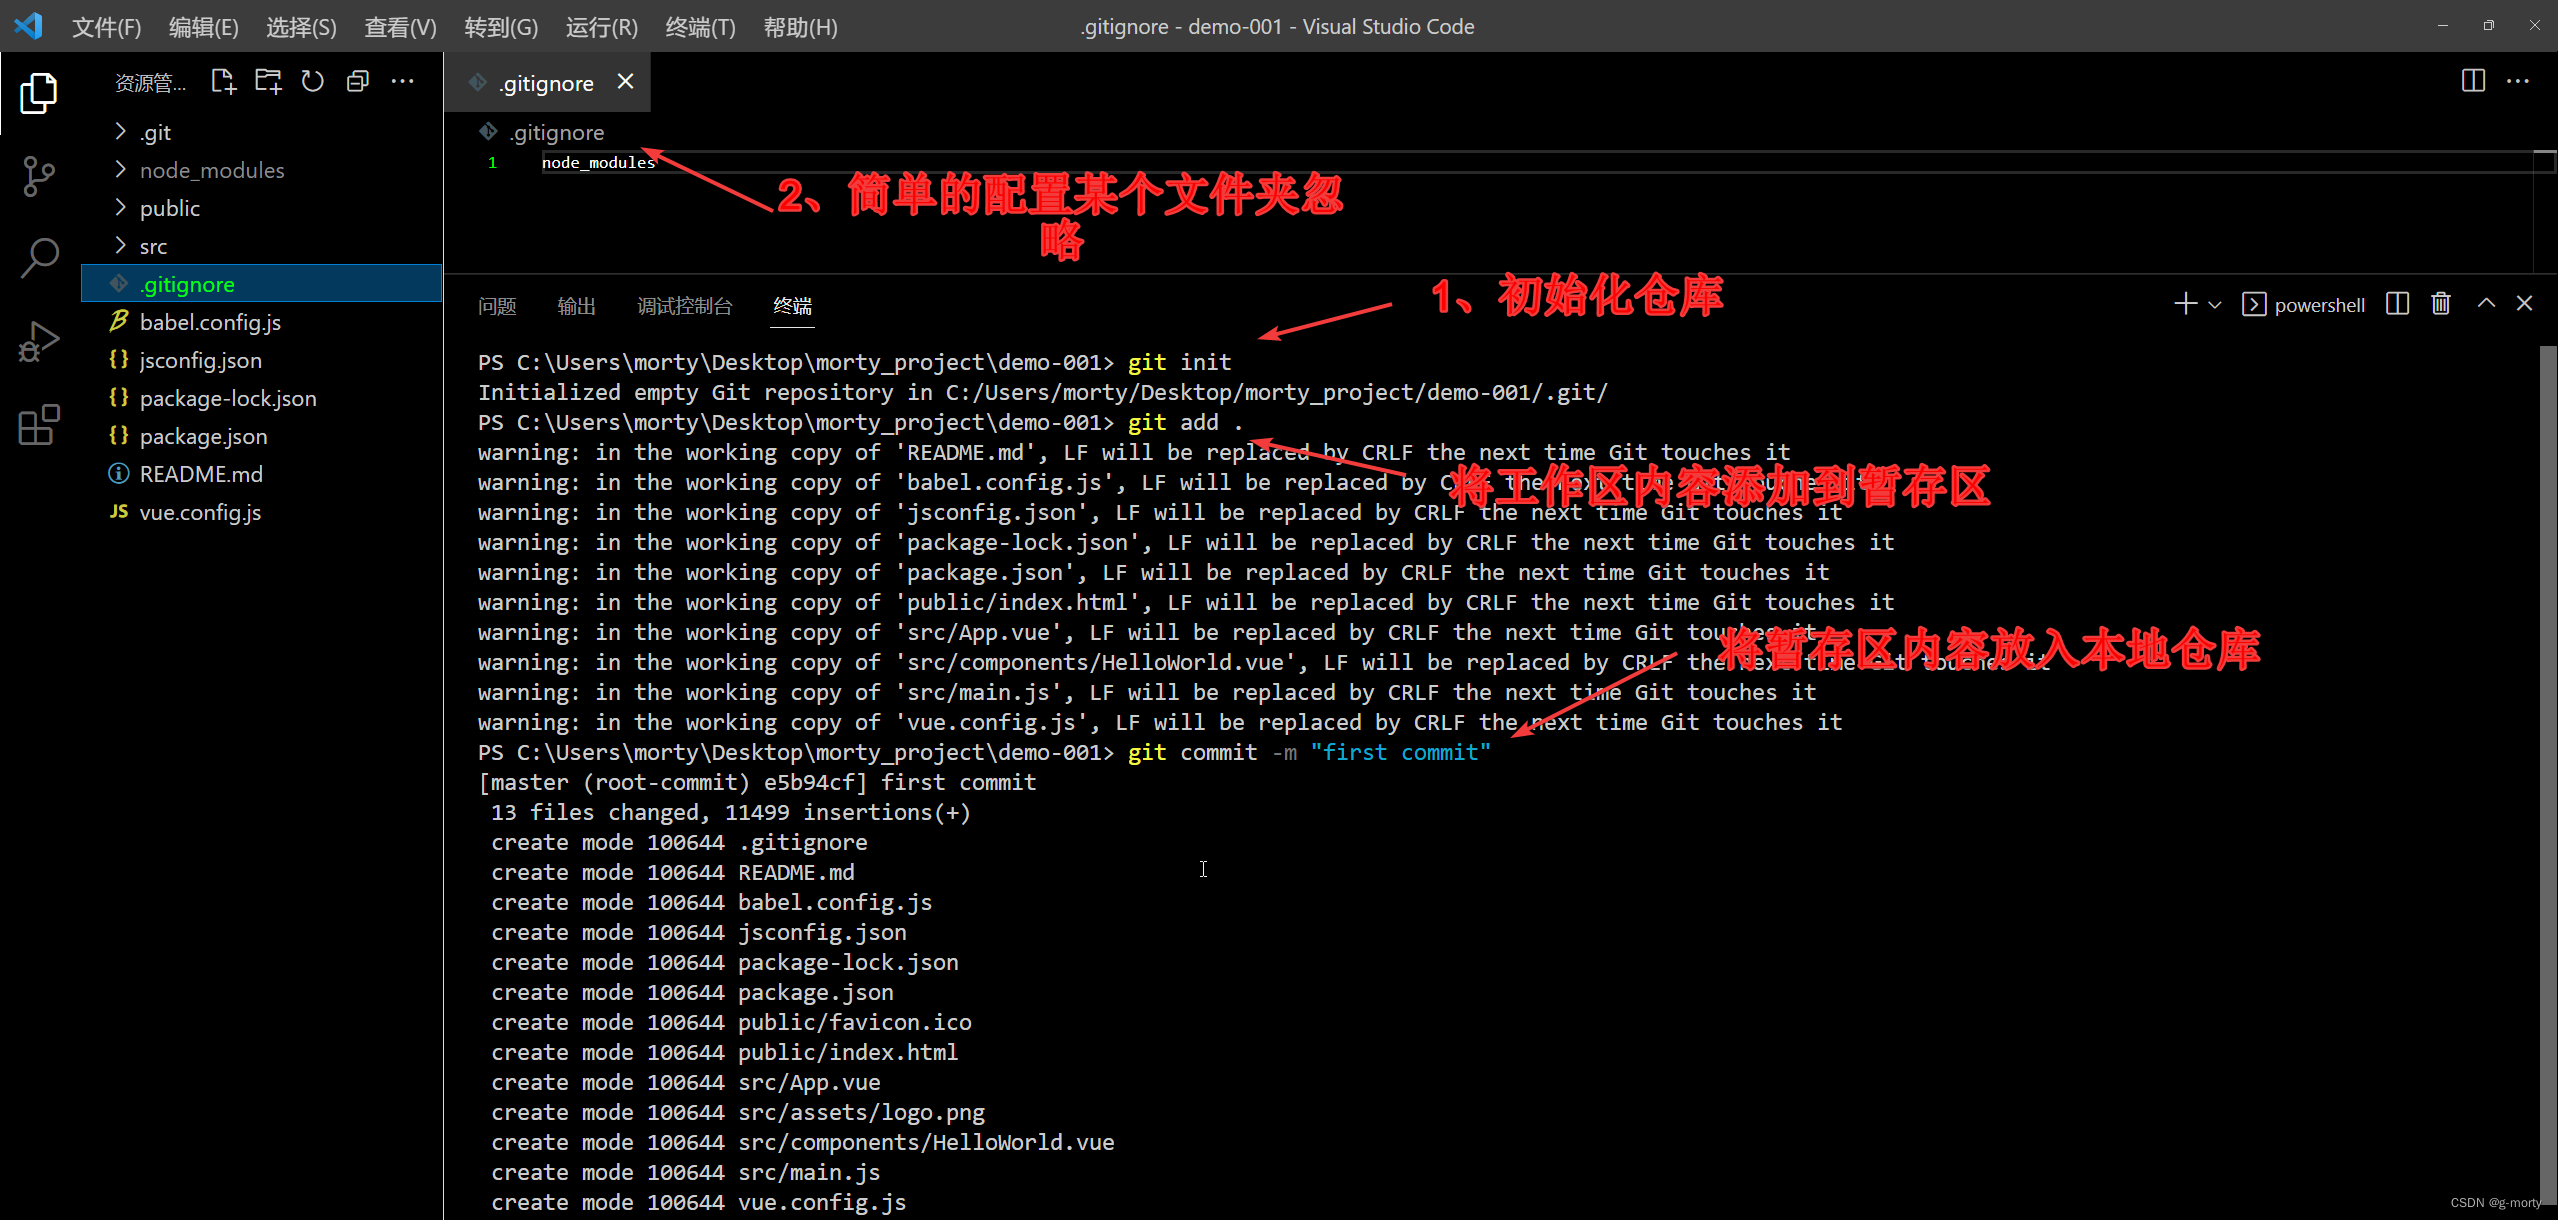2558x1220 pixels.
Task: Open the 选择(S) menu
Action: [301, 27]
